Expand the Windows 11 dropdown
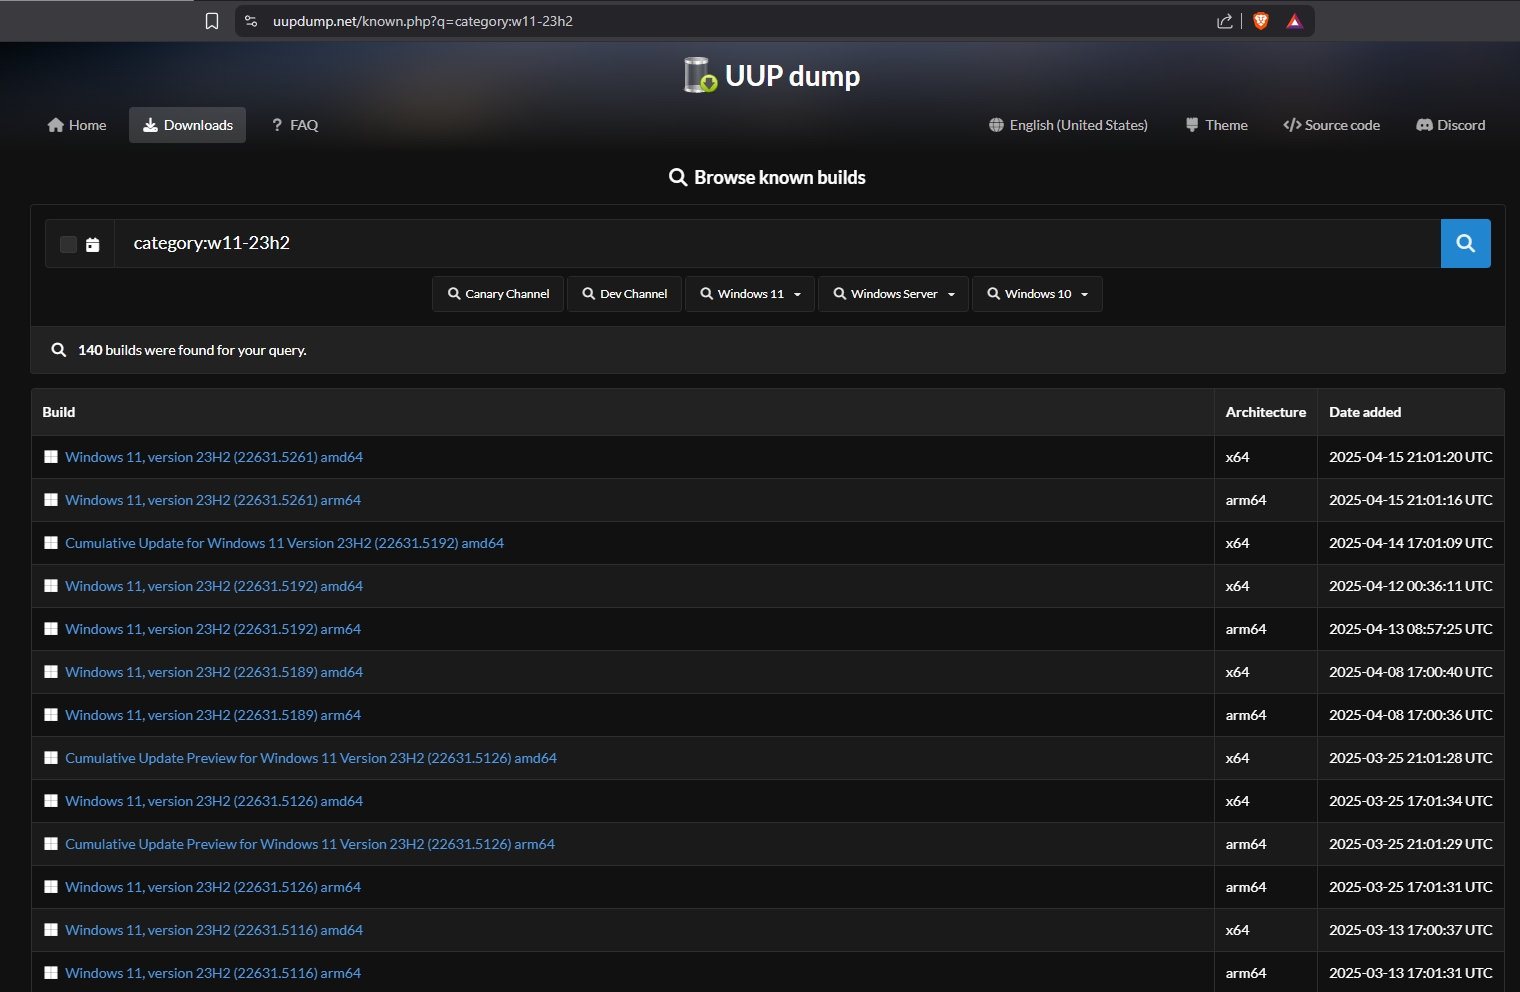The width and height of the screenshot is (1520, 992). coord(750,294)
